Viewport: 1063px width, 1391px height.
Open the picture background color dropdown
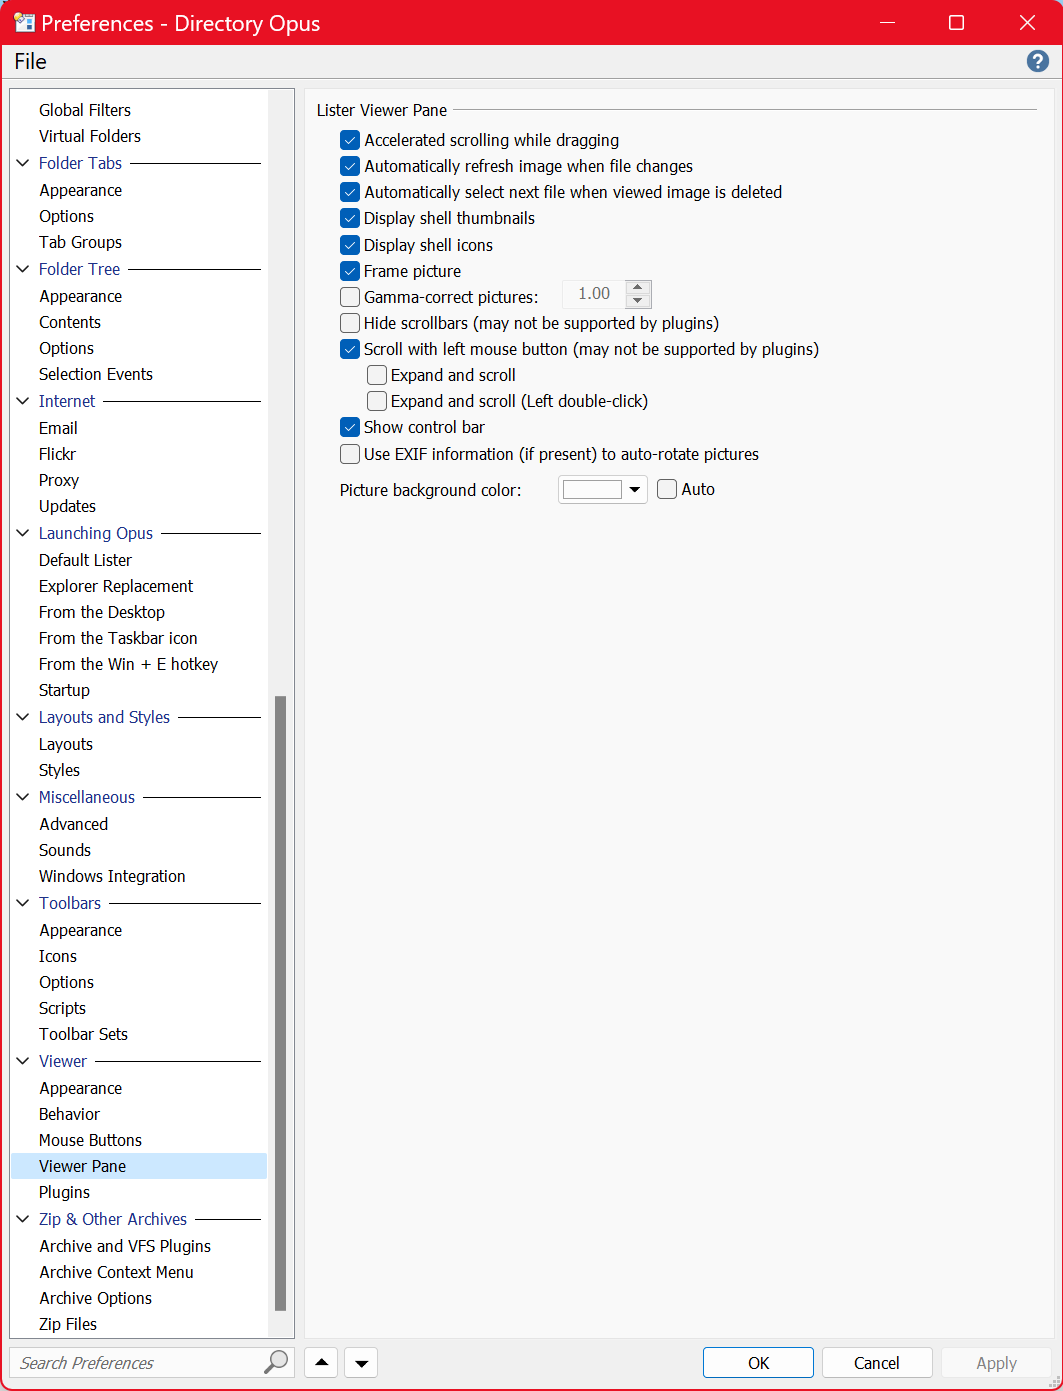(x=635, y=490)
